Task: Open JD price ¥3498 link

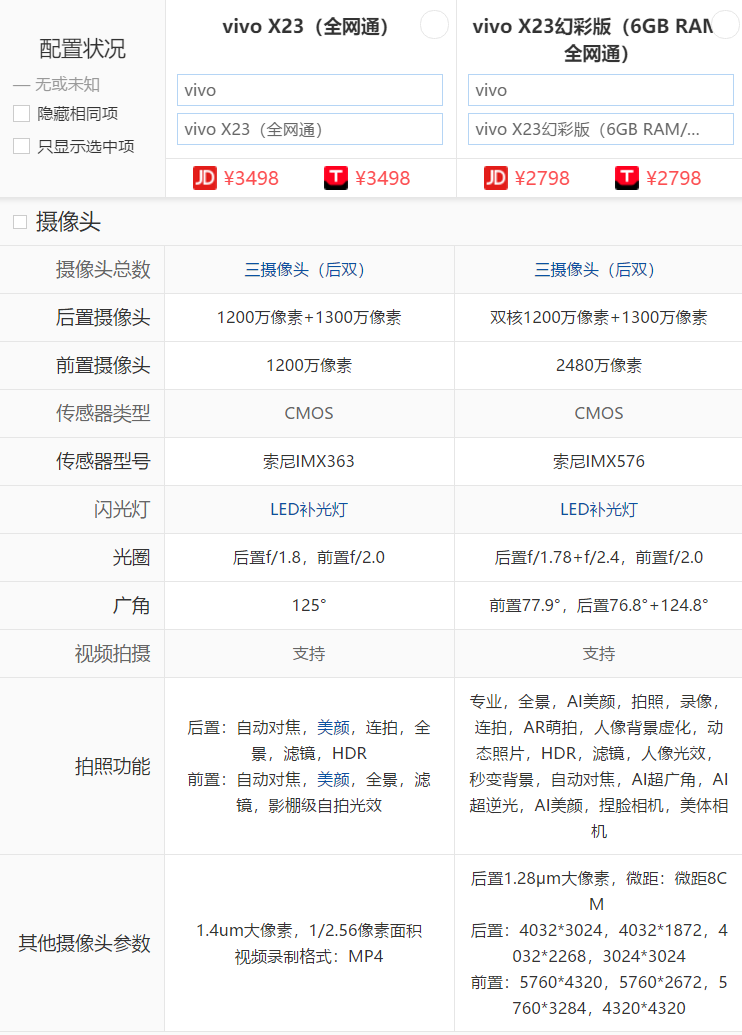Action: click(251, 178)
